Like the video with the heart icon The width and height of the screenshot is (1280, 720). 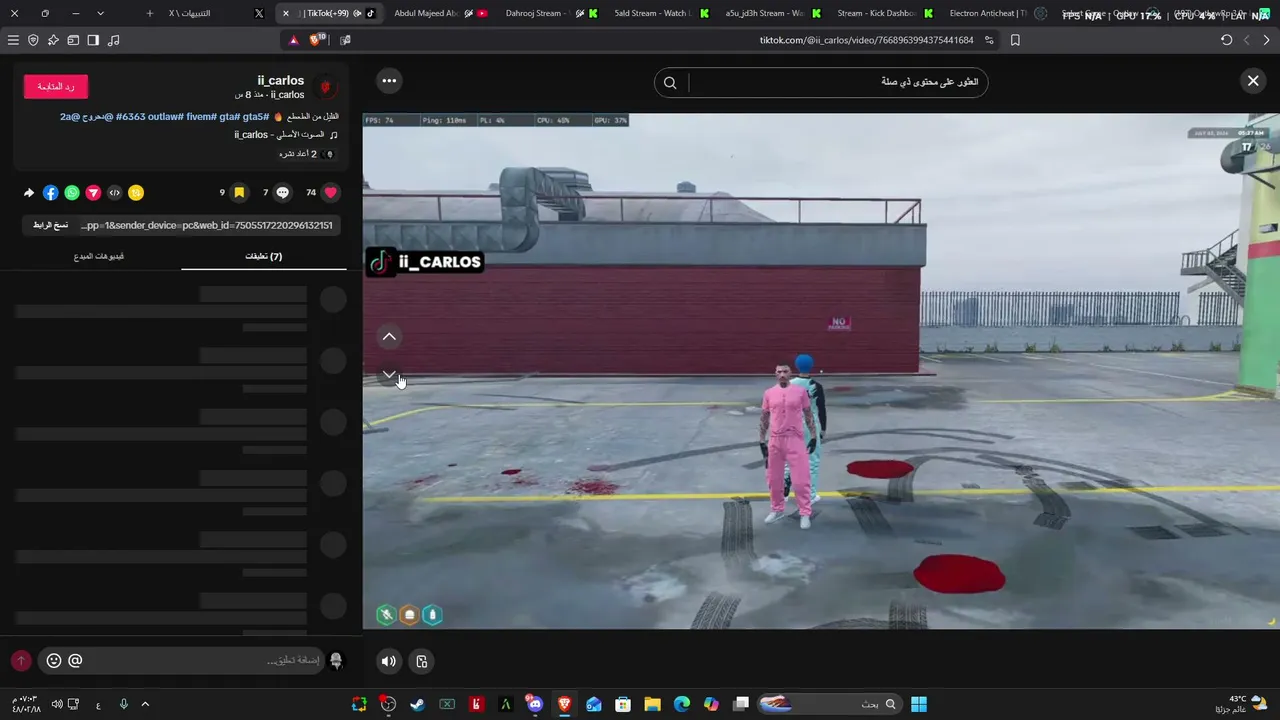pos(331,192)
